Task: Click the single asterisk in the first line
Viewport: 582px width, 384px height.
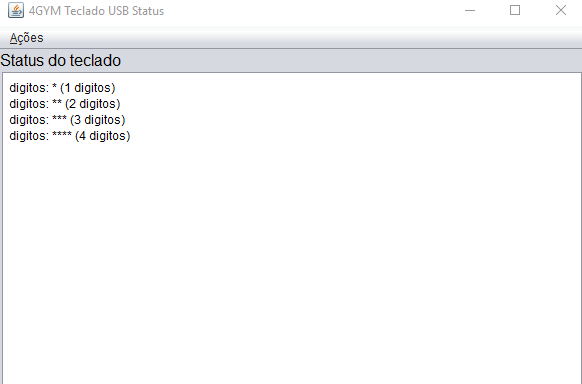Action: click(x=55, y=87)
